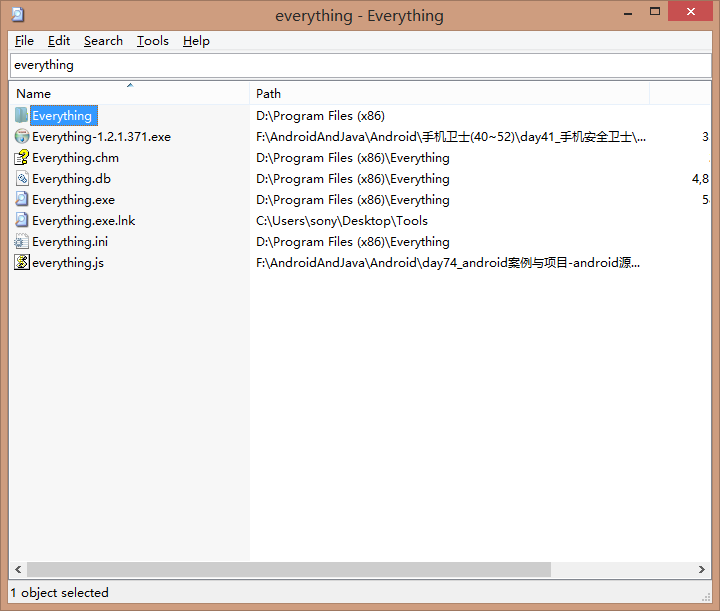Image resolution: width=720 pixels, height=611 pixels.
Task: Click the Everything.db database file icon
Action: tap(22, 179)
